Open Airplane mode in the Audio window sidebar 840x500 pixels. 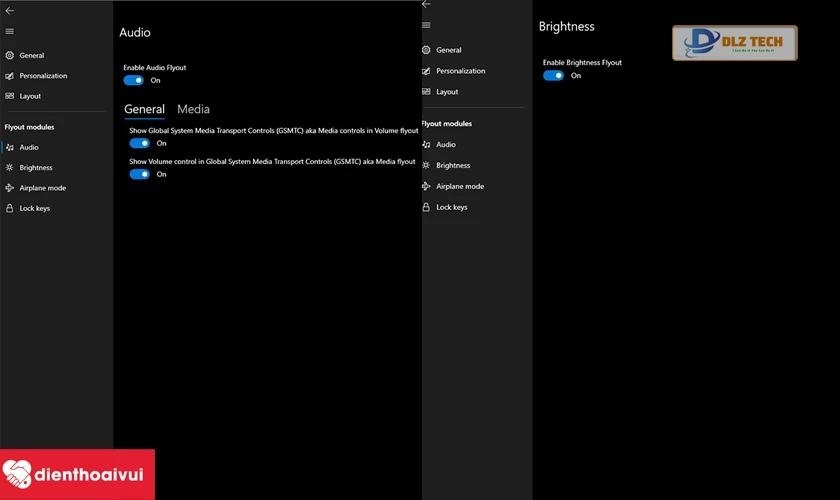[x=42, y=188]
